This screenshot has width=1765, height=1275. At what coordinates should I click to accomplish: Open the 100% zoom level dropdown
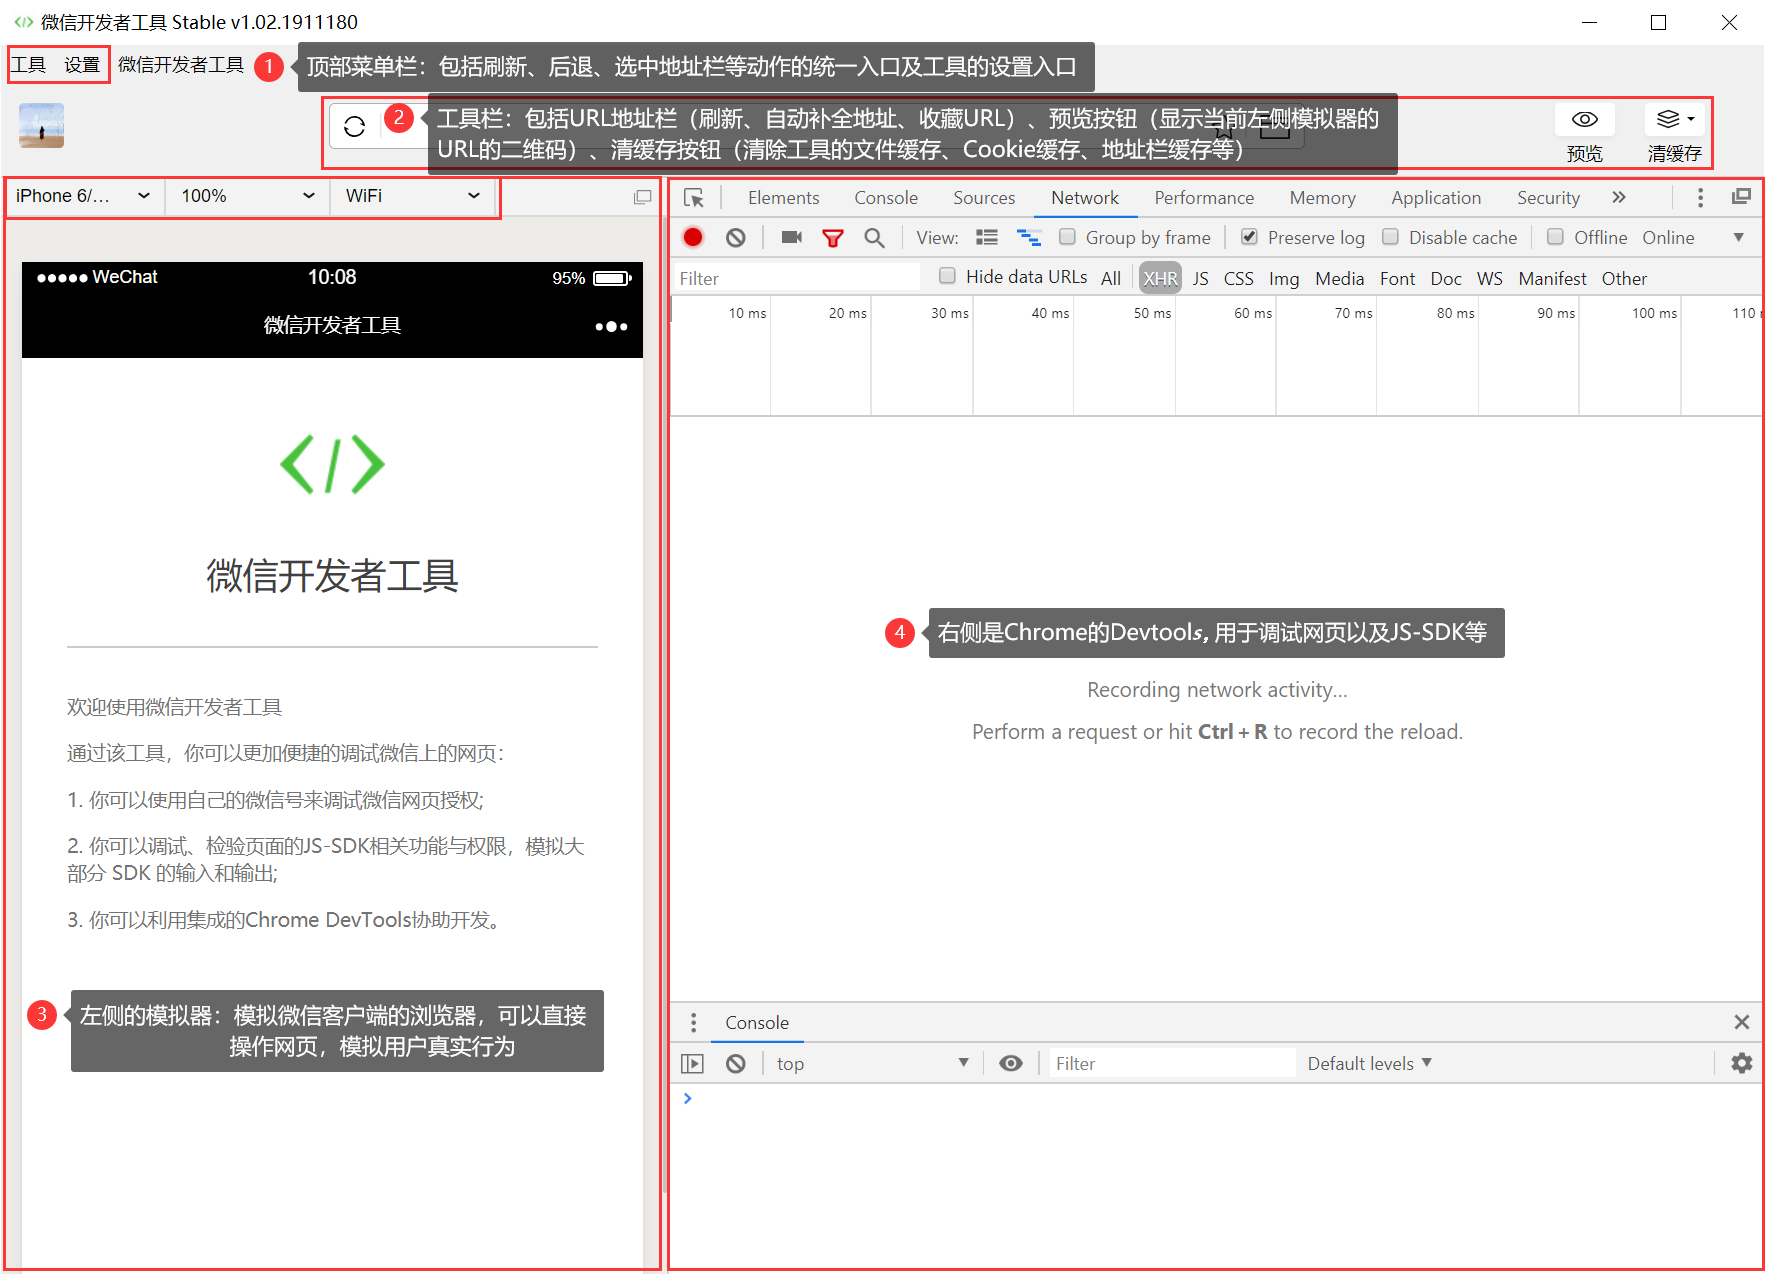click(248, 196)
